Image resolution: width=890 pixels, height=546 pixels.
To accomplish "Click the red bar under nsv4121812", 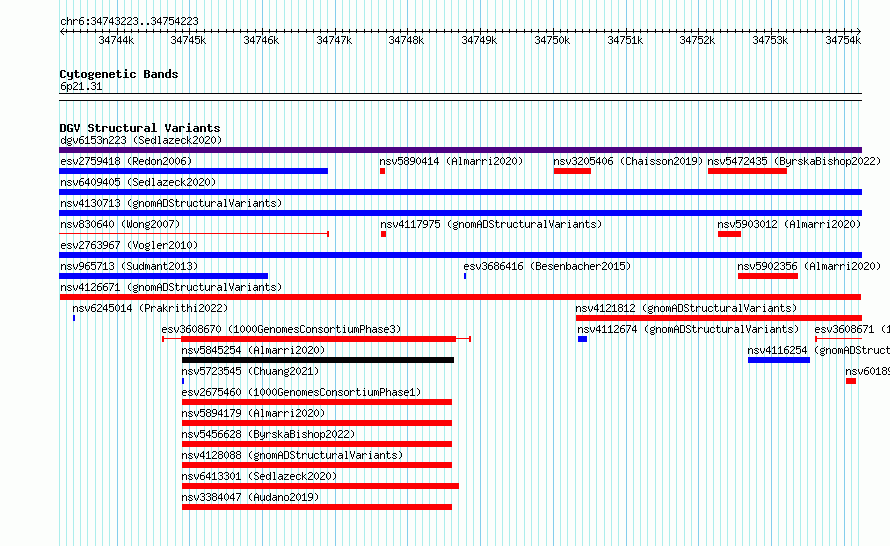I will tap(719, 318).
